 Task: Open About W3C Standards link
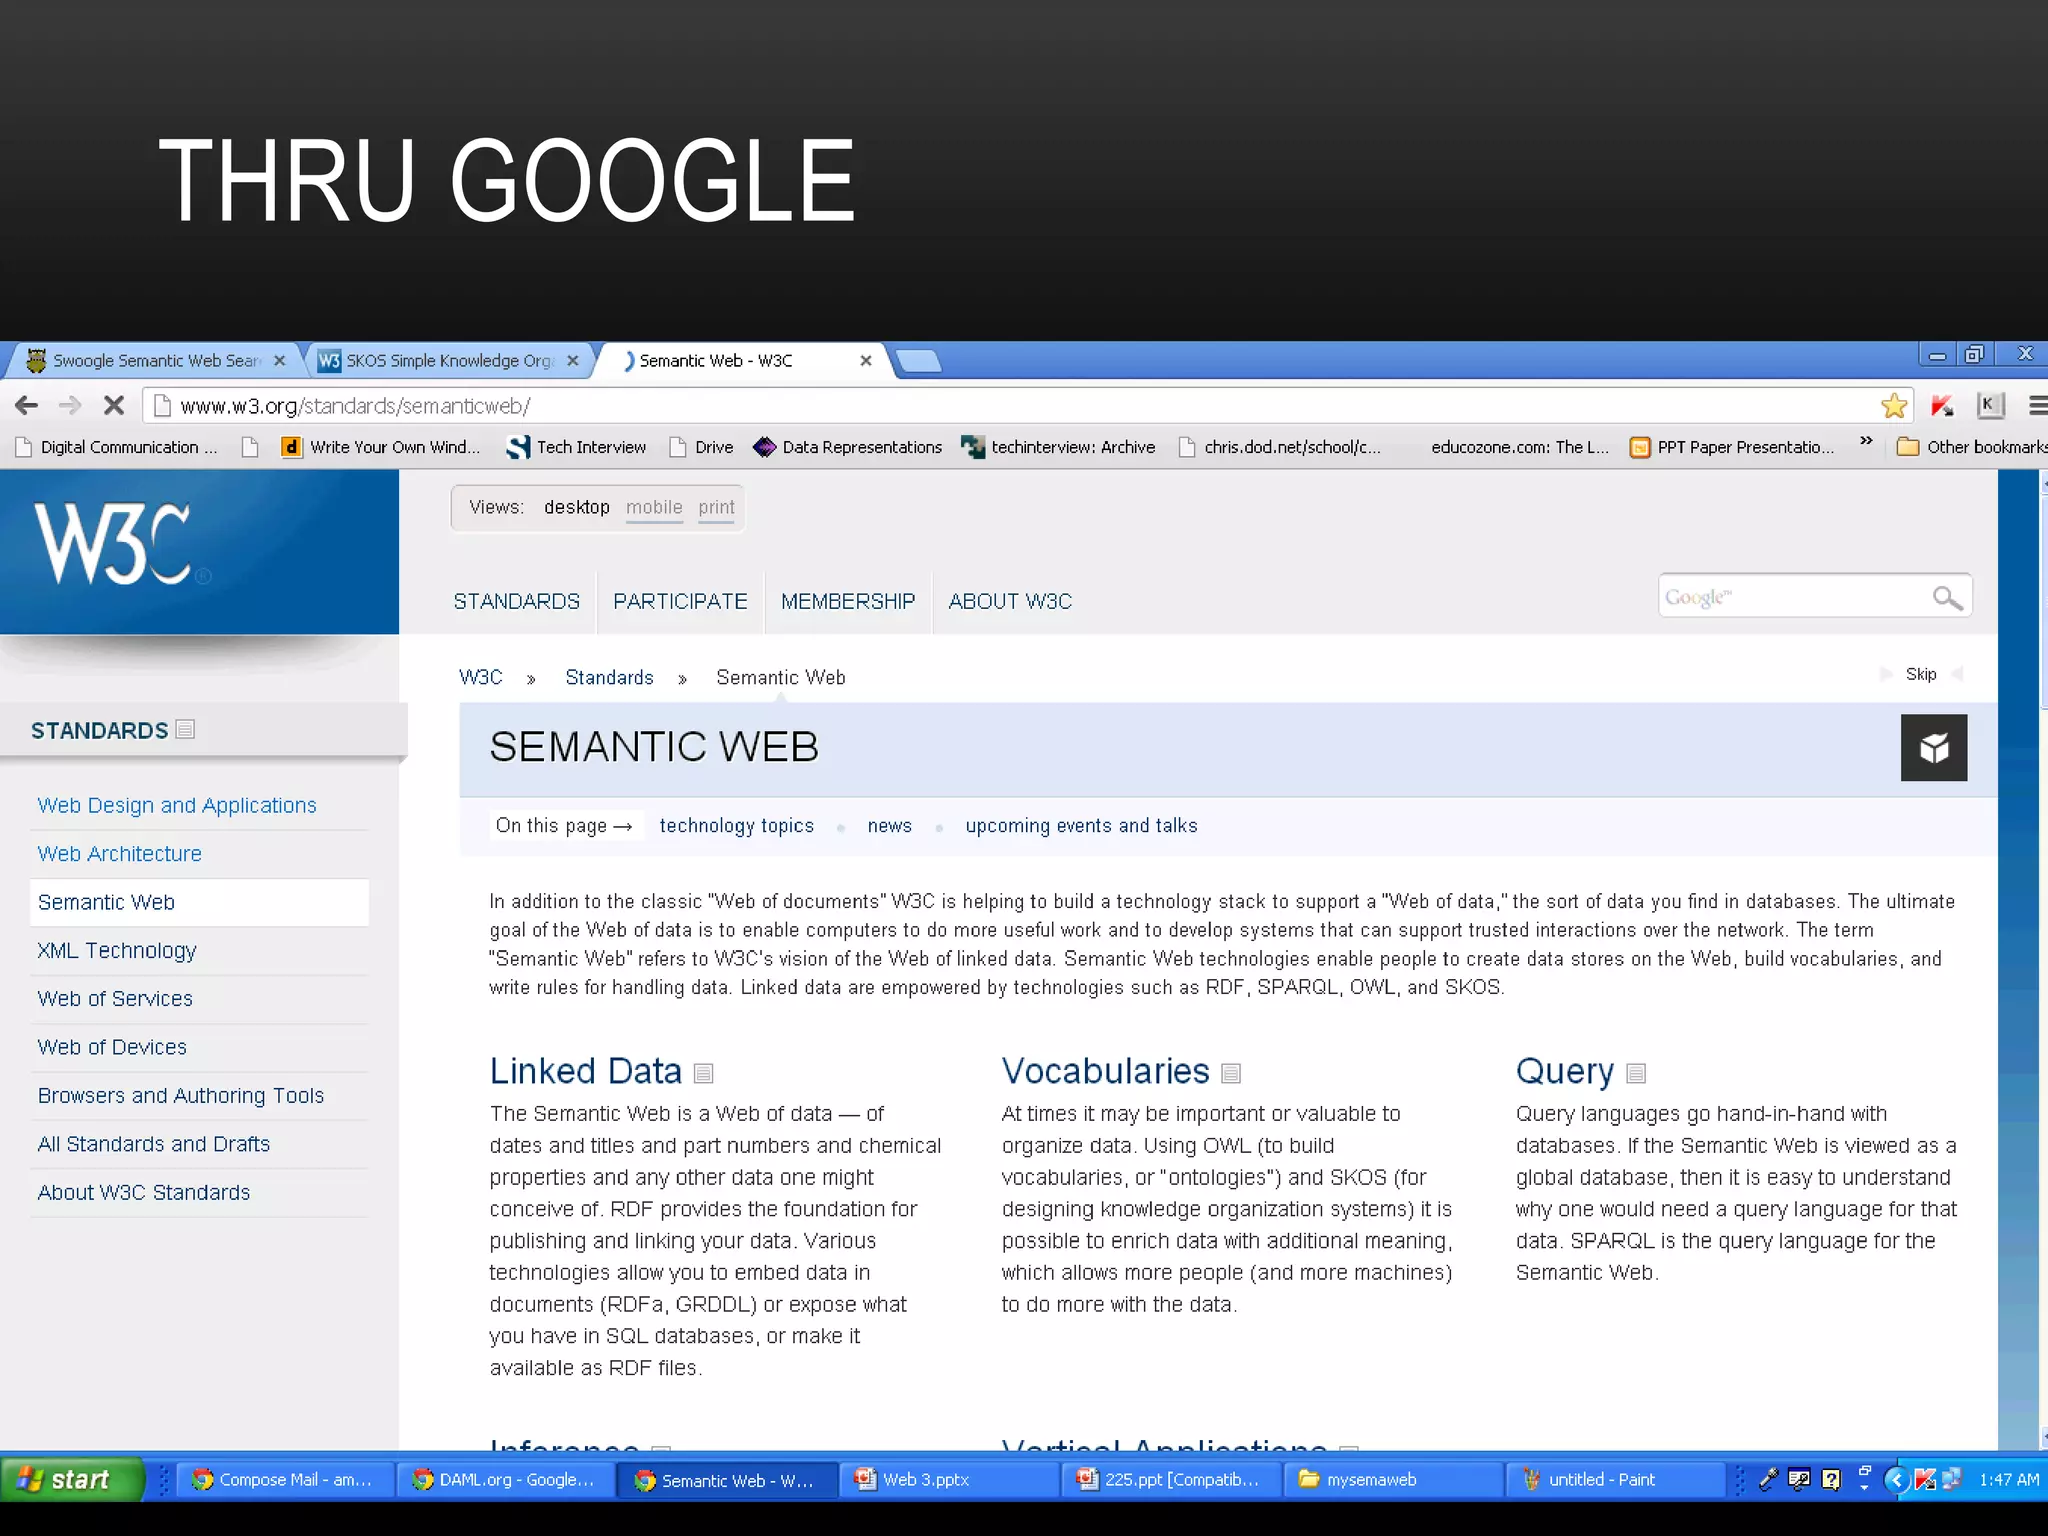144,1192
